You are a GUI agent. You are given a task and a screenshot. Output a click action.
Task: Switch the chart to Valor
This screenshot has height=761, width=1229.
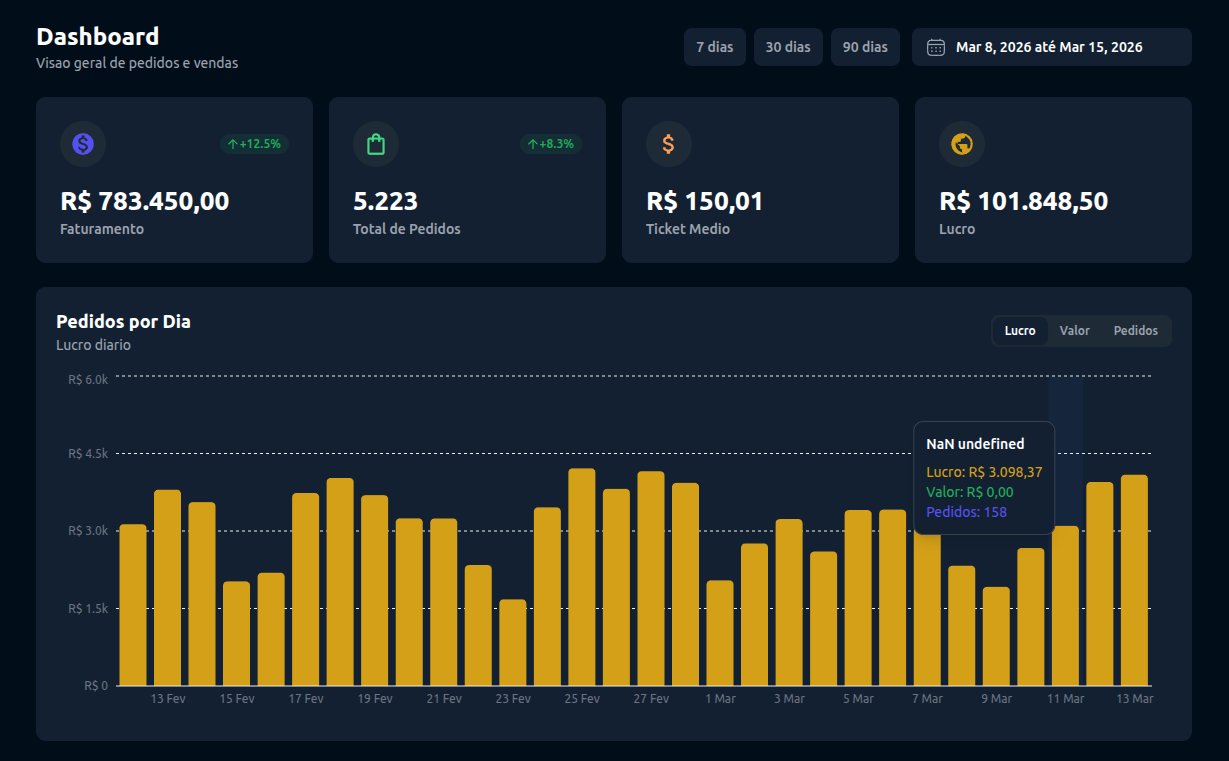pyautogui.click(x=1075, y=331)
